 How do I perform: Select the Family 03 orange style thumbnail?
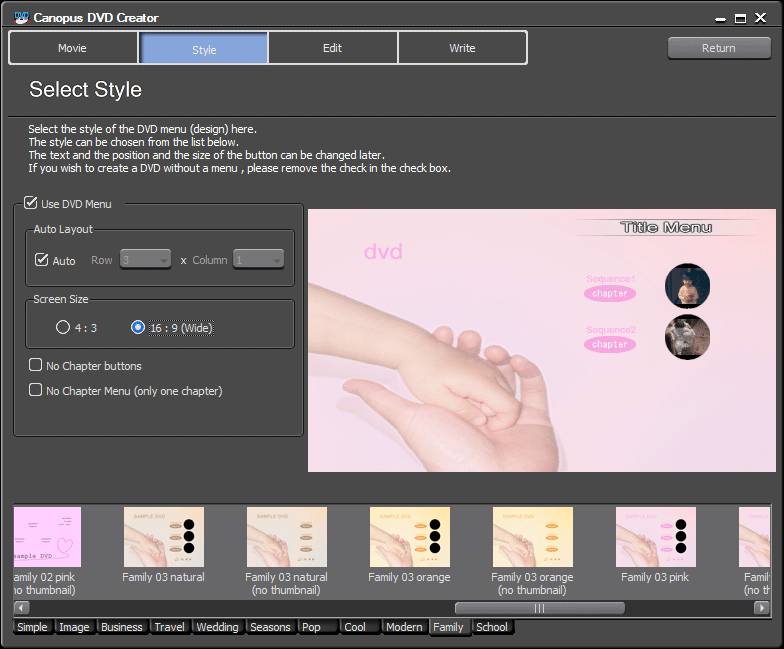[409, 537]
